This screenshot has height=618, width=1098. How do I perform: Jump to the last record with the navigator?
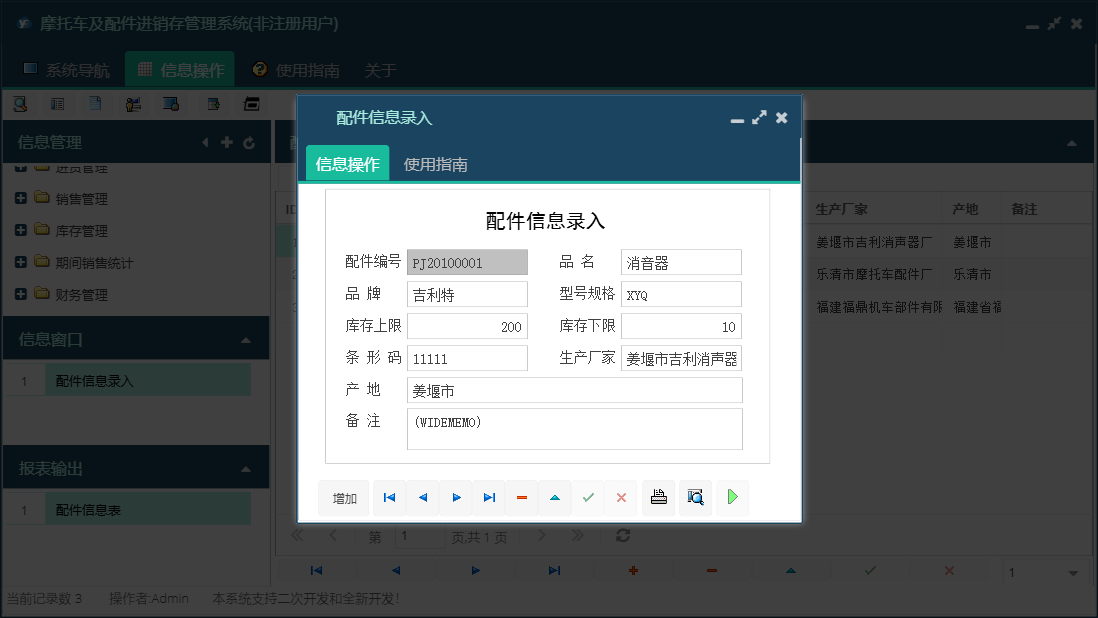coord(488,497)
